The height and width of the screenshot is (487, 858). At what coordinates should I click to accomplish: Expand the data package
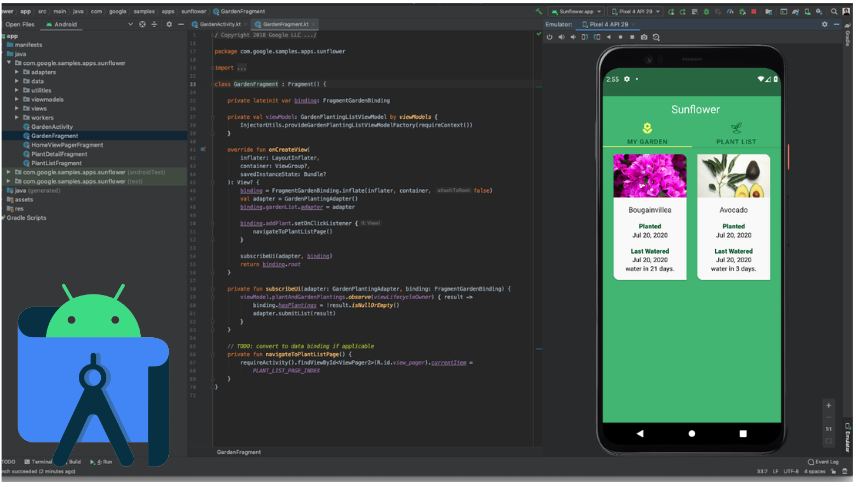click(17, 81)
